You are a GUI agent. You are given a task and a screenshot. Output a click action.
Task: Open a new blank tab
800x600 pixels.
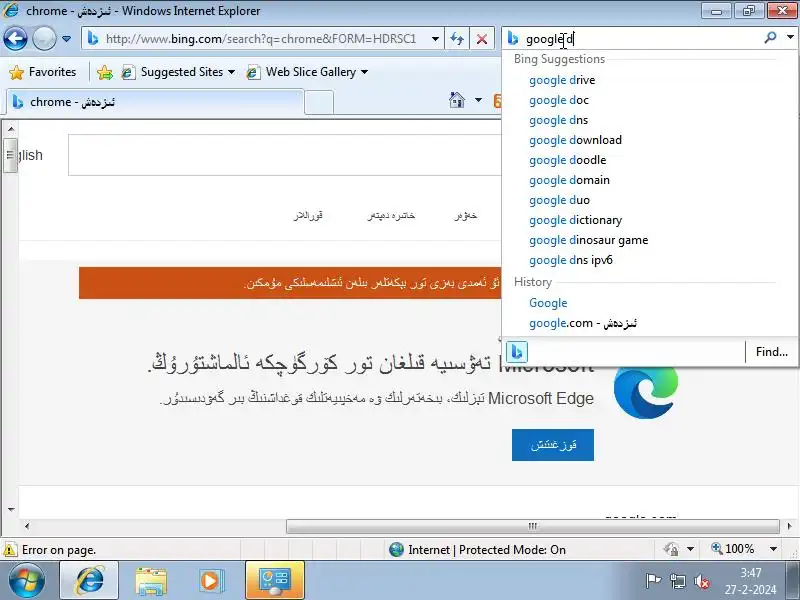(x=319, y=103)
